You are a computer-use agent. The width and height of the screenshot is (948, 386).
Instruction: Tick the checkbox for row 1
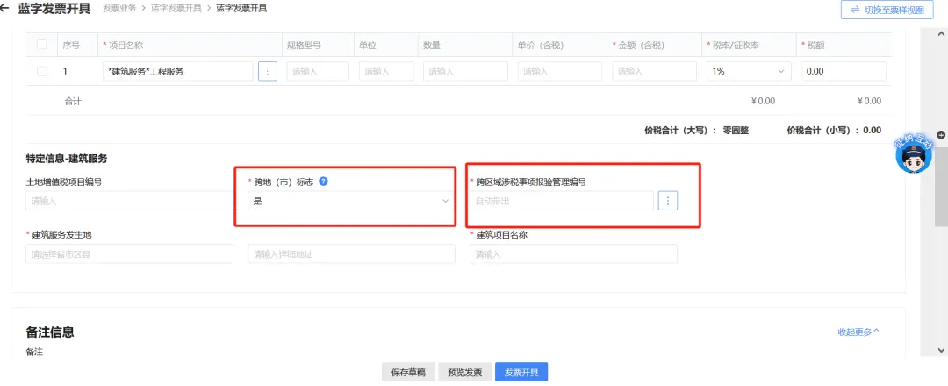point(42,71)
